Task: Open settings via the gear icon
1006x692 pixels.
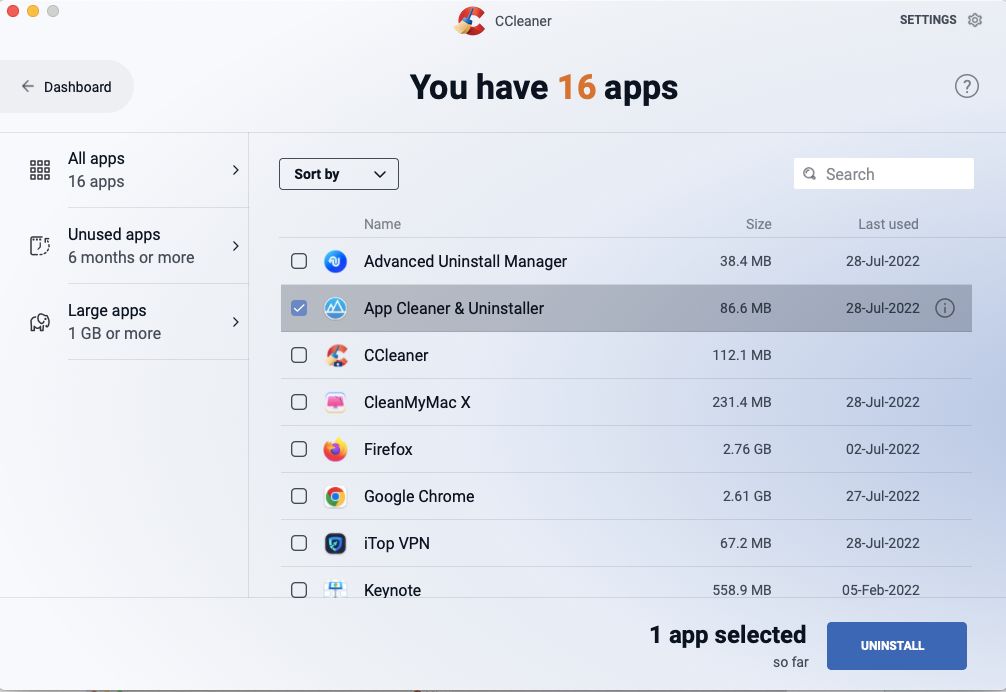Action: 975,20
